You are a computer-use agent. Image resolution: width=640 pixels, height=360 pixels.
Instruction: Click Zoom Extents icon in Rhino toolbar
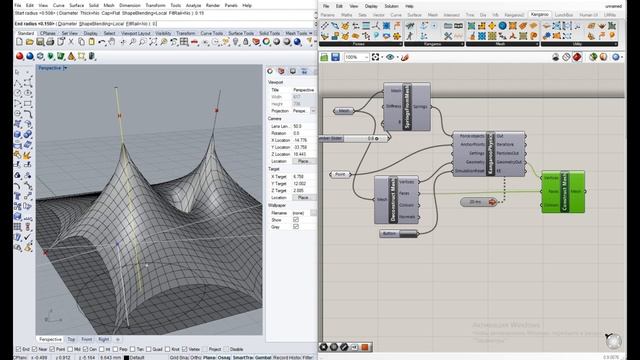[153, 42]
